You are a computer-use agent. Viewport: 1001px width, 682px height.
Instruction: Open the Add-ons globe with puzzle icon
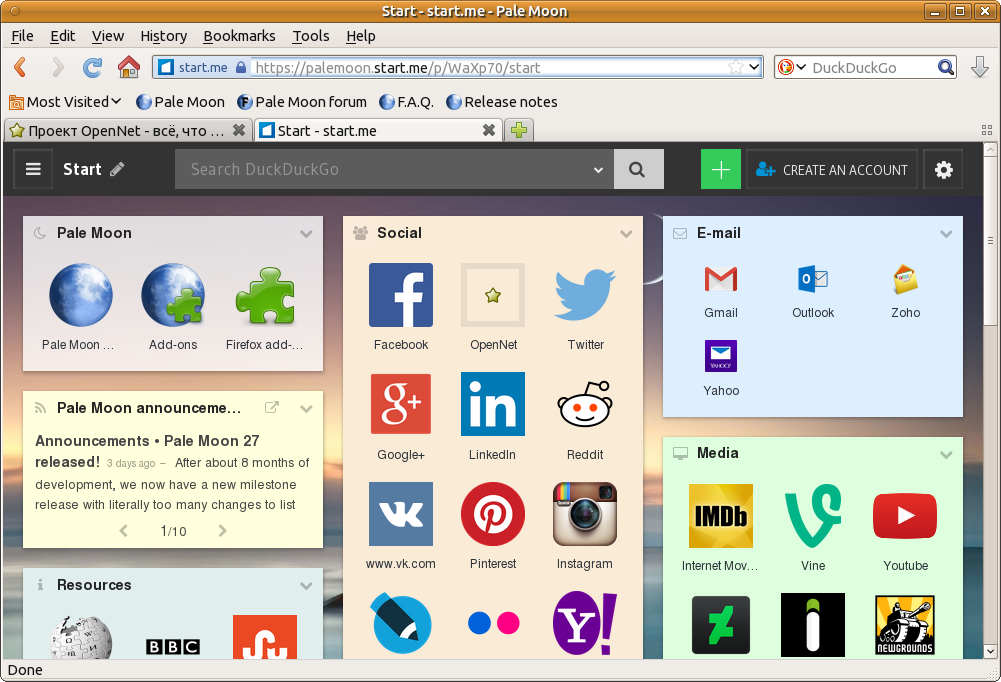(173, 295)
